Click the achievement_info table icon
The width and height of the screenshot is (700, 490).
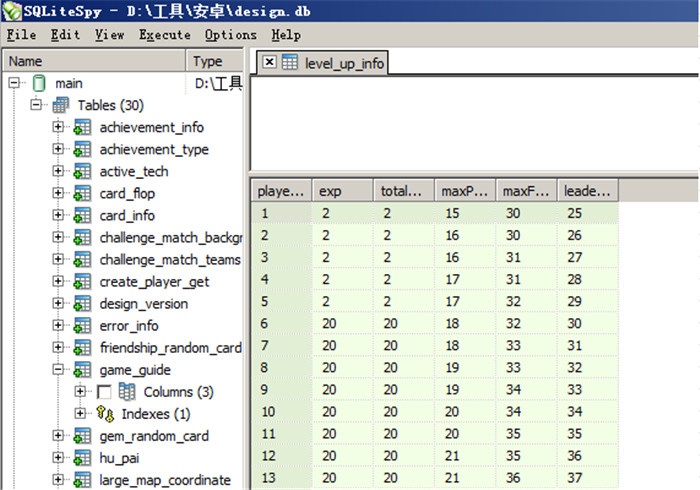(82, 127)
